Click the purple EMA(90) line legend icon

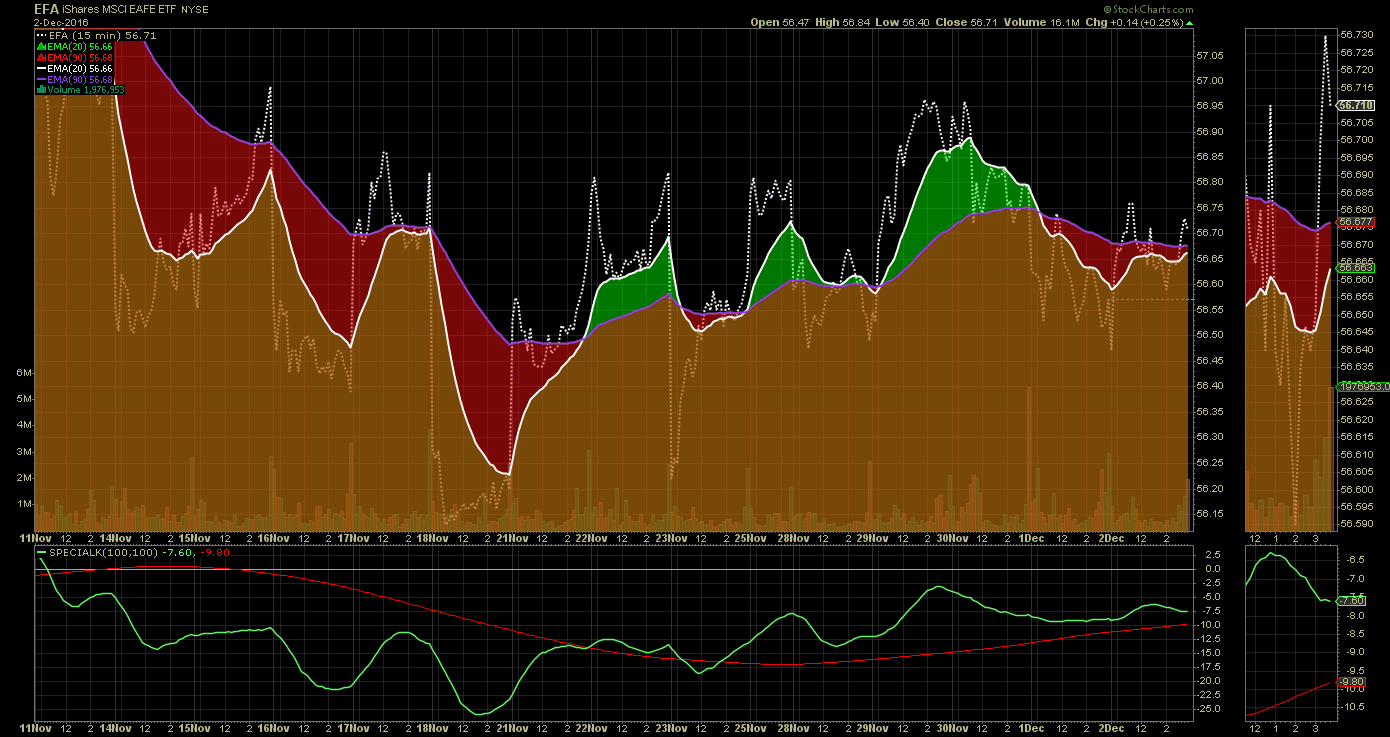pos(41,79)
